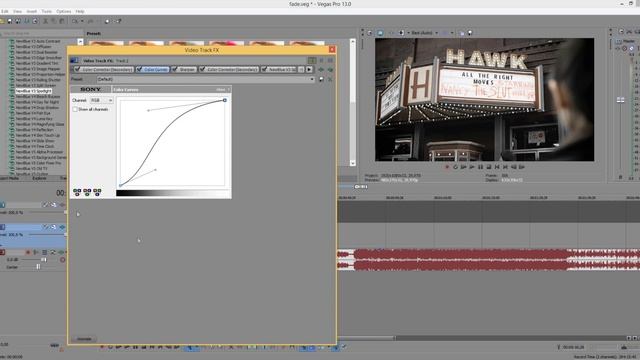Click the Loop Playback button under preview

click(x=456, y=167)
